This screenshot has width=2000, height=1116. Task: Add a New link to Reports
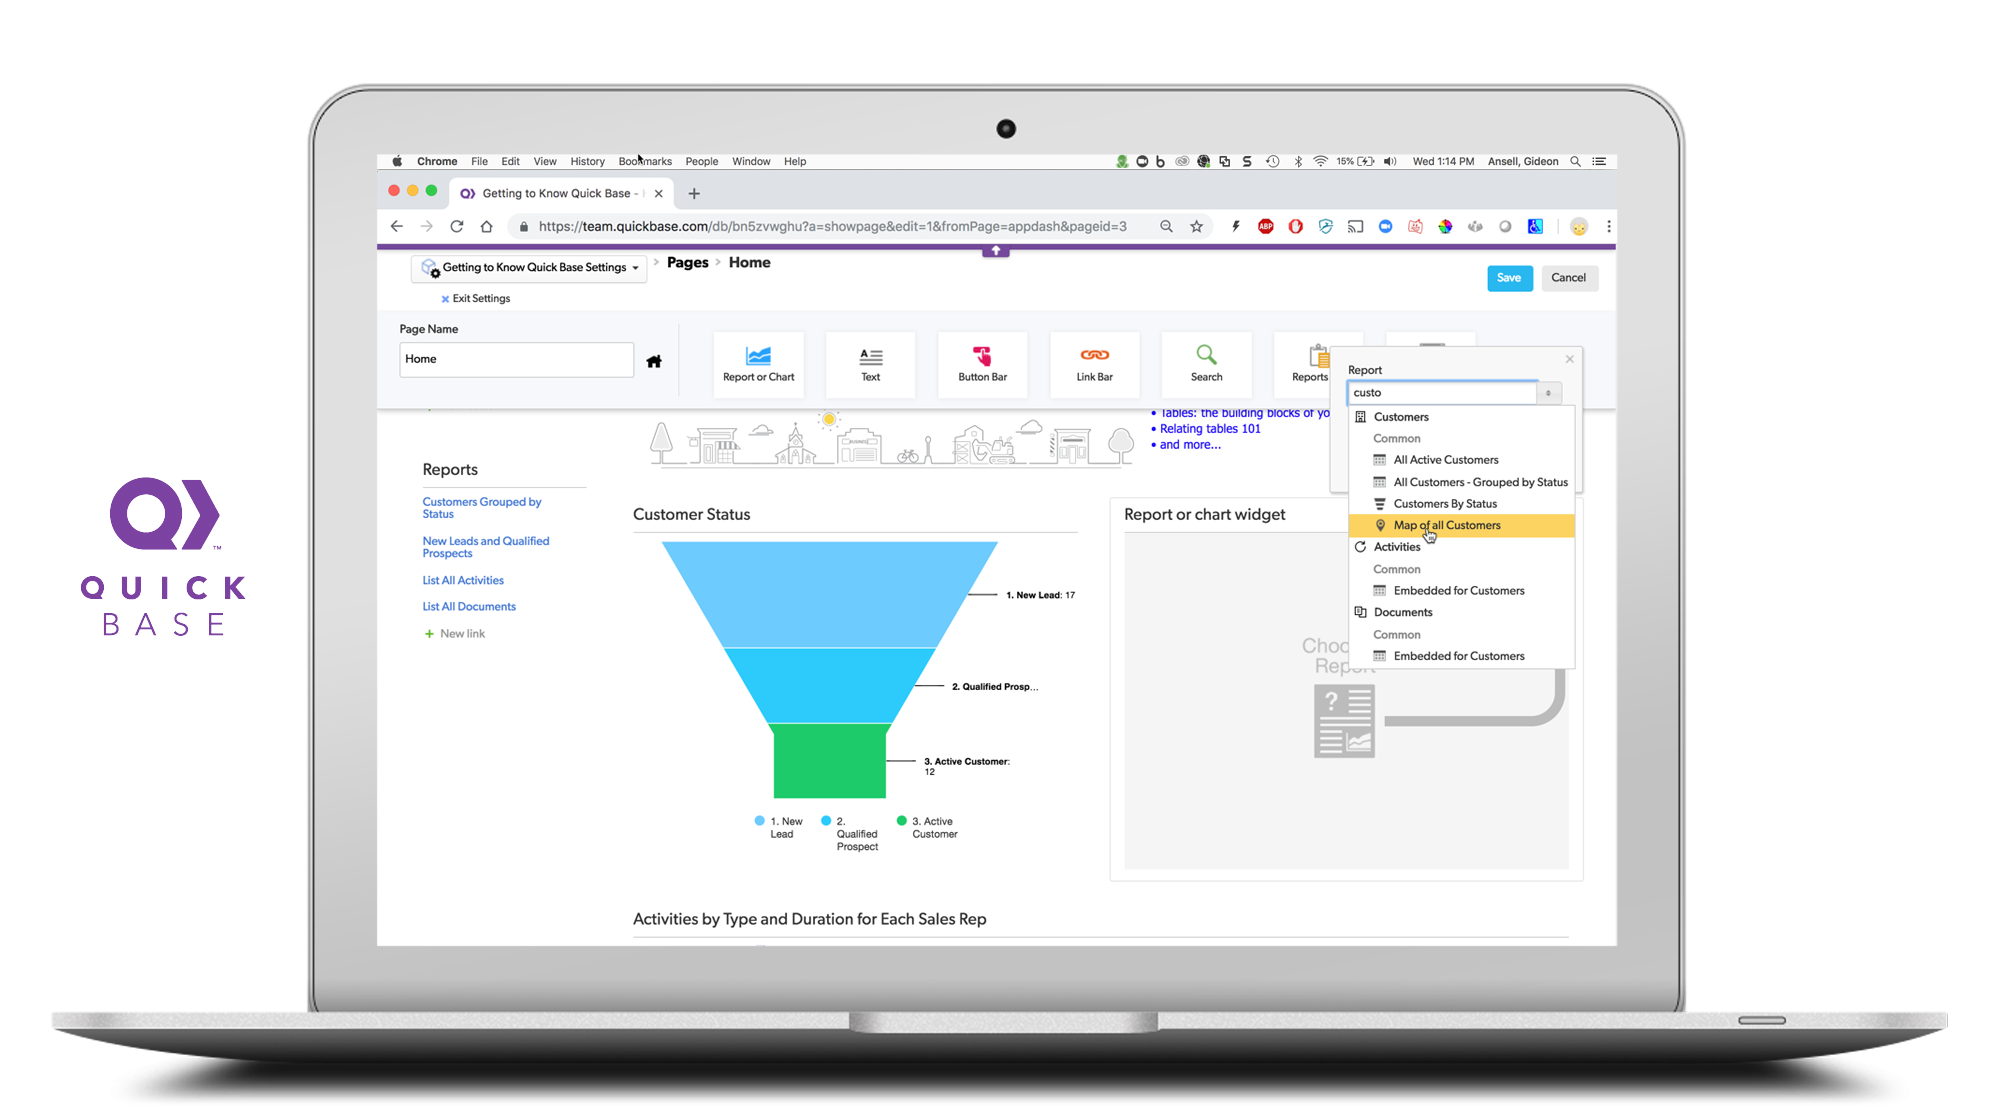[455, 633]
